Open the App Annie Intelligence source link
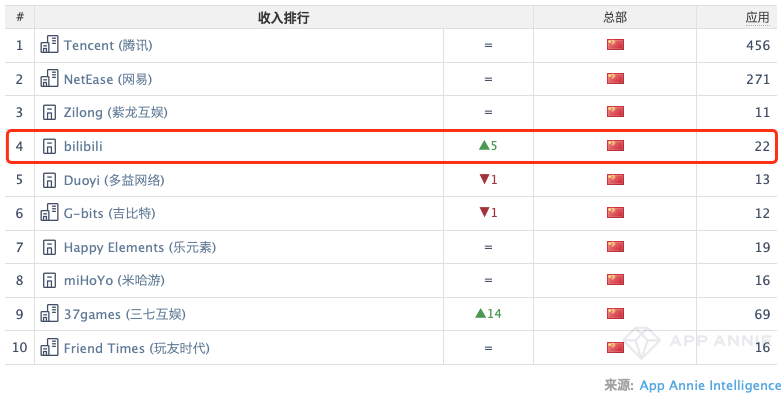The height and width of the screenshot is (403, 781). point(710,386)
